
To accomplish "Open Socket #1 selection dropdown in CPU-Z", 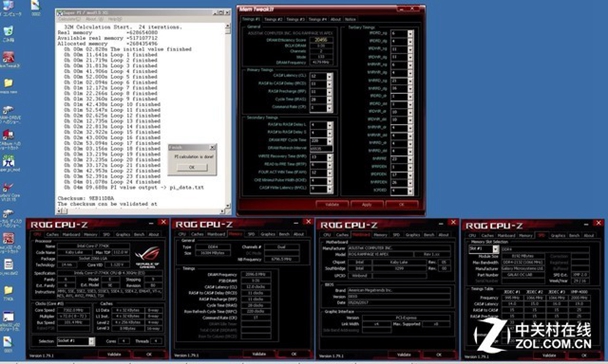I will coord(91,341).
